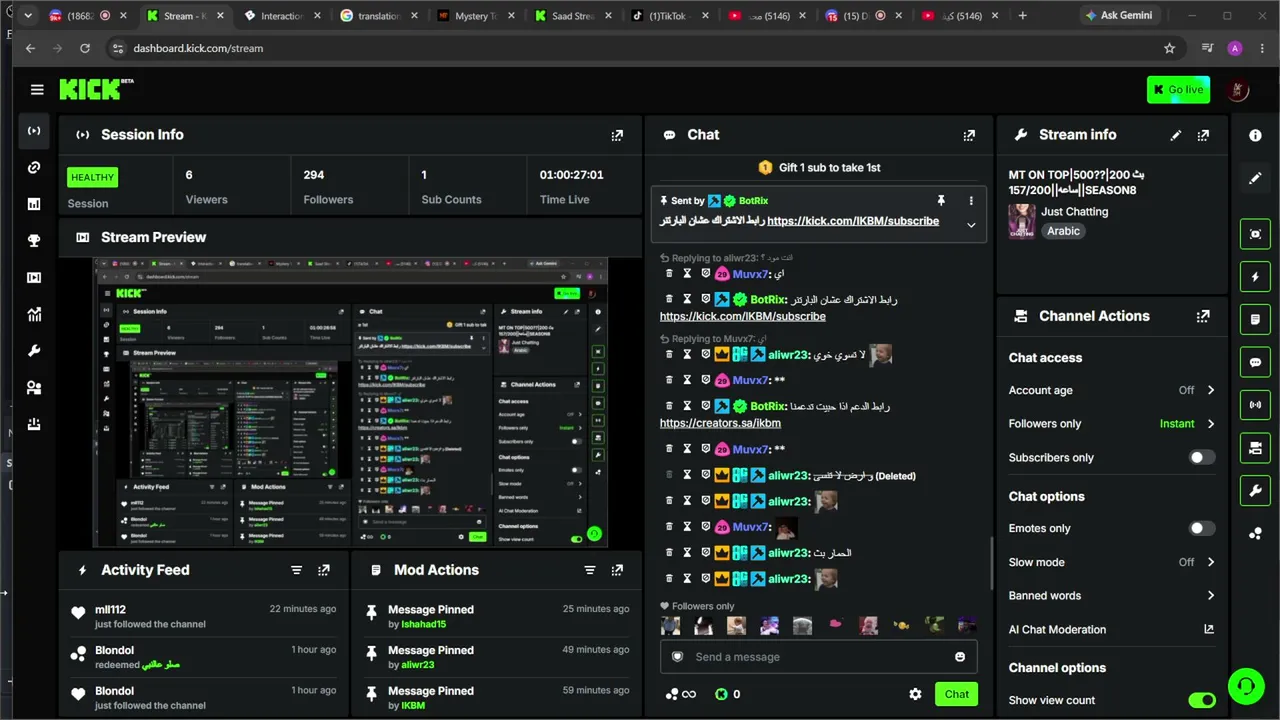Open the profile avatar menu
Viewport: 1280px width, 720px height.
coord(1238,90)
